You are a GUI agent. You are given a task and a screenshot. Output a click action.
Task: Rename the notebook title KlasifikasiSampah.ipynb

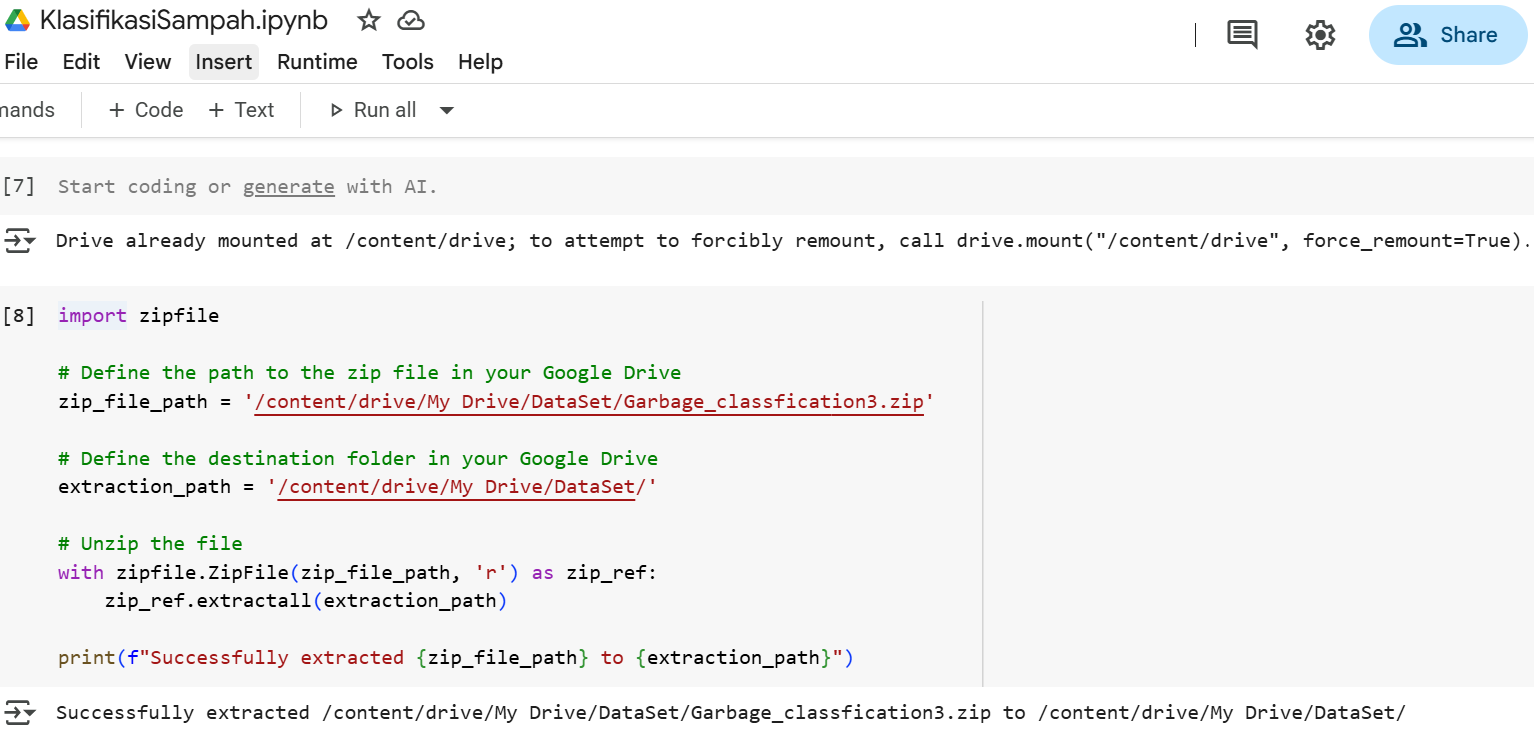click(x=184, y=21)
